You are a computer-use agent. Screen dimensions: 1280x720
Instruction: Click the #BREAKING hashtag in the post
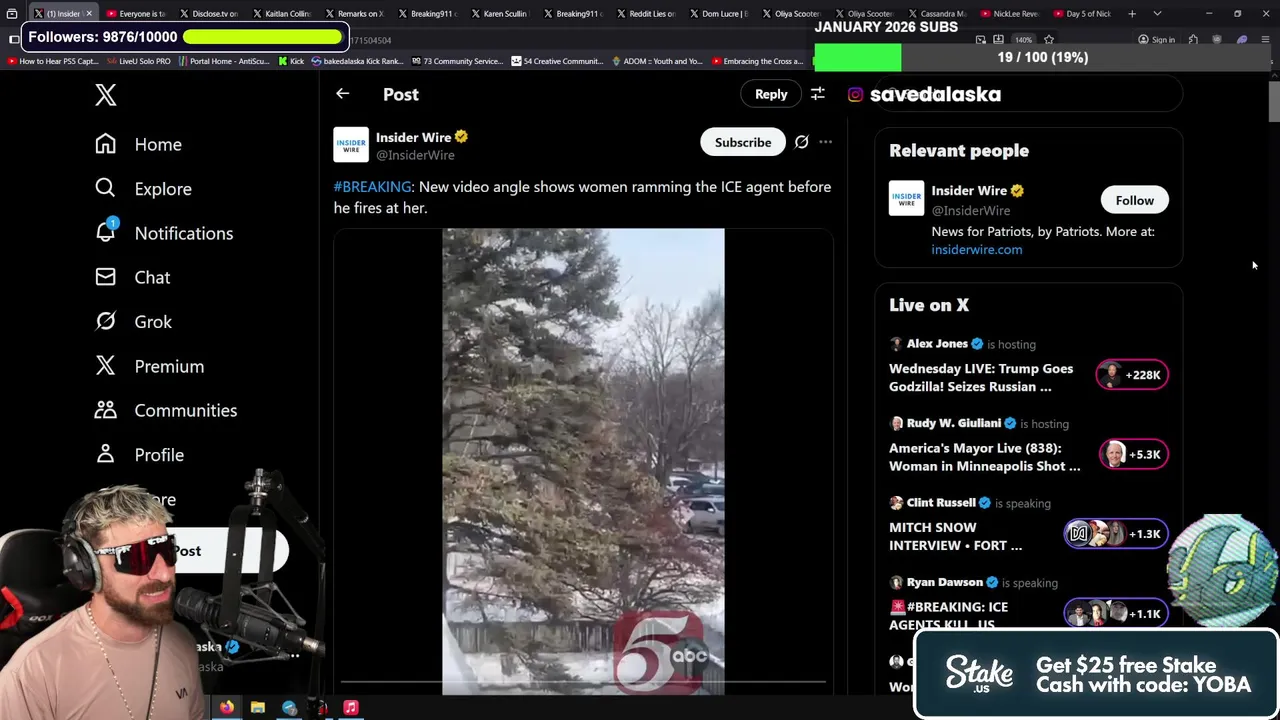click(372, 187)
